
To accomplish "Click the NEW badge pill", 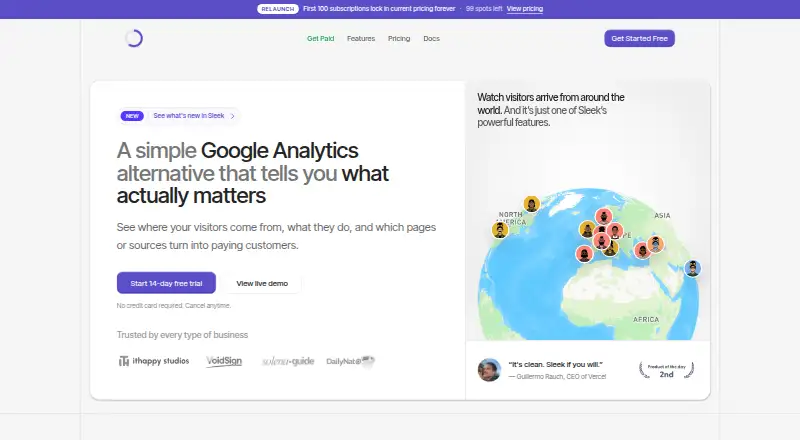I will pyautogui.click(x=132, y=116).
